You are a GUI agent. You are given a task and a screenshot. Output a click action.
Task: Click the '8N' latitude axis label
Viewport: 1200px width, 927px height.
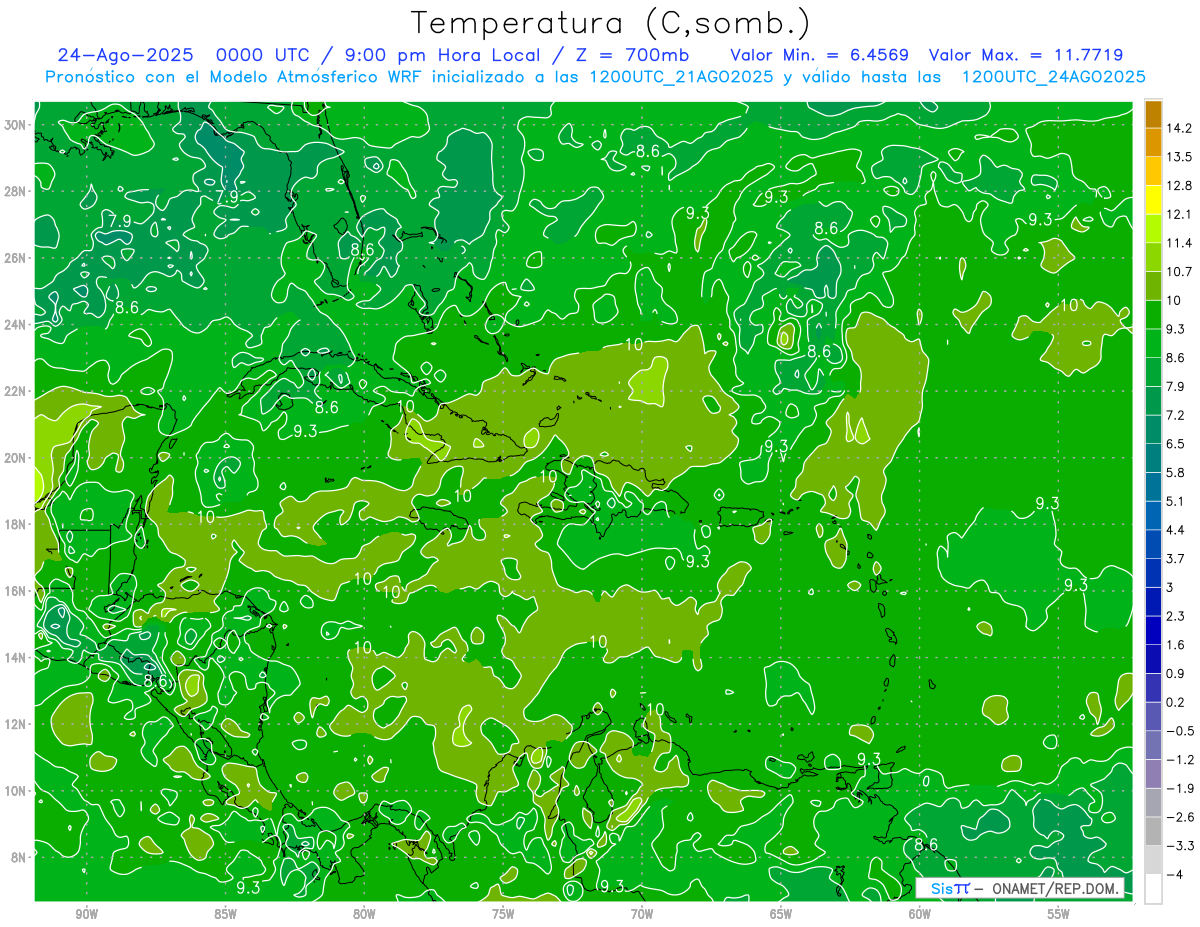pos(20,857)
